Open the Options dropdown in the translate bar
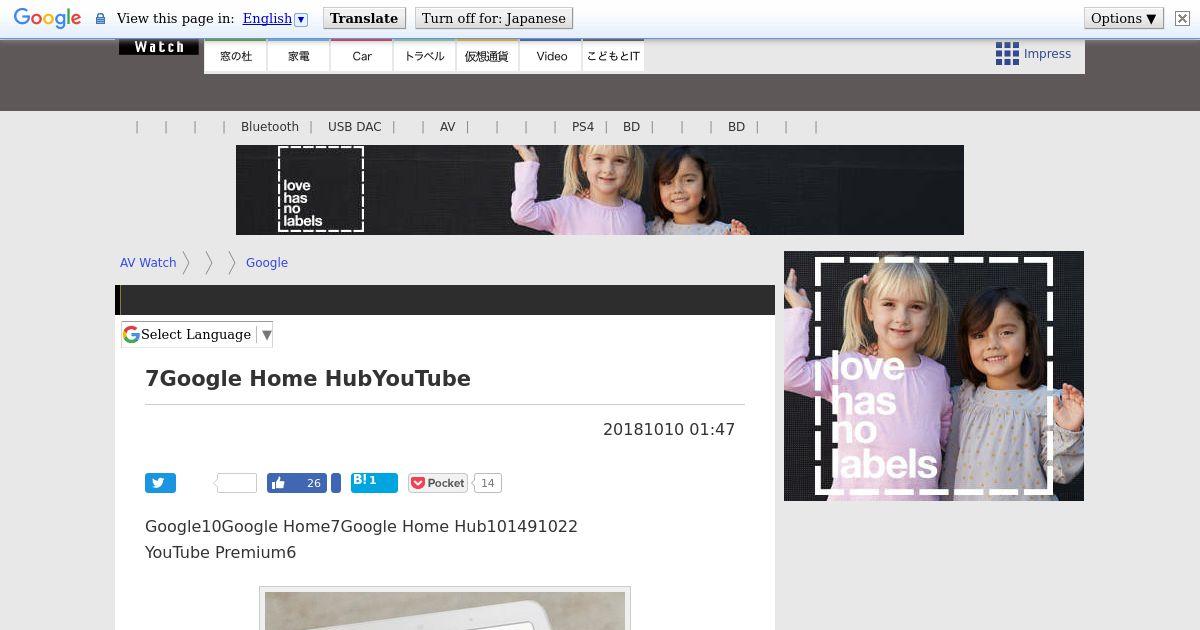Viewport: 1200px width, 630px height. pos(1124,18)
